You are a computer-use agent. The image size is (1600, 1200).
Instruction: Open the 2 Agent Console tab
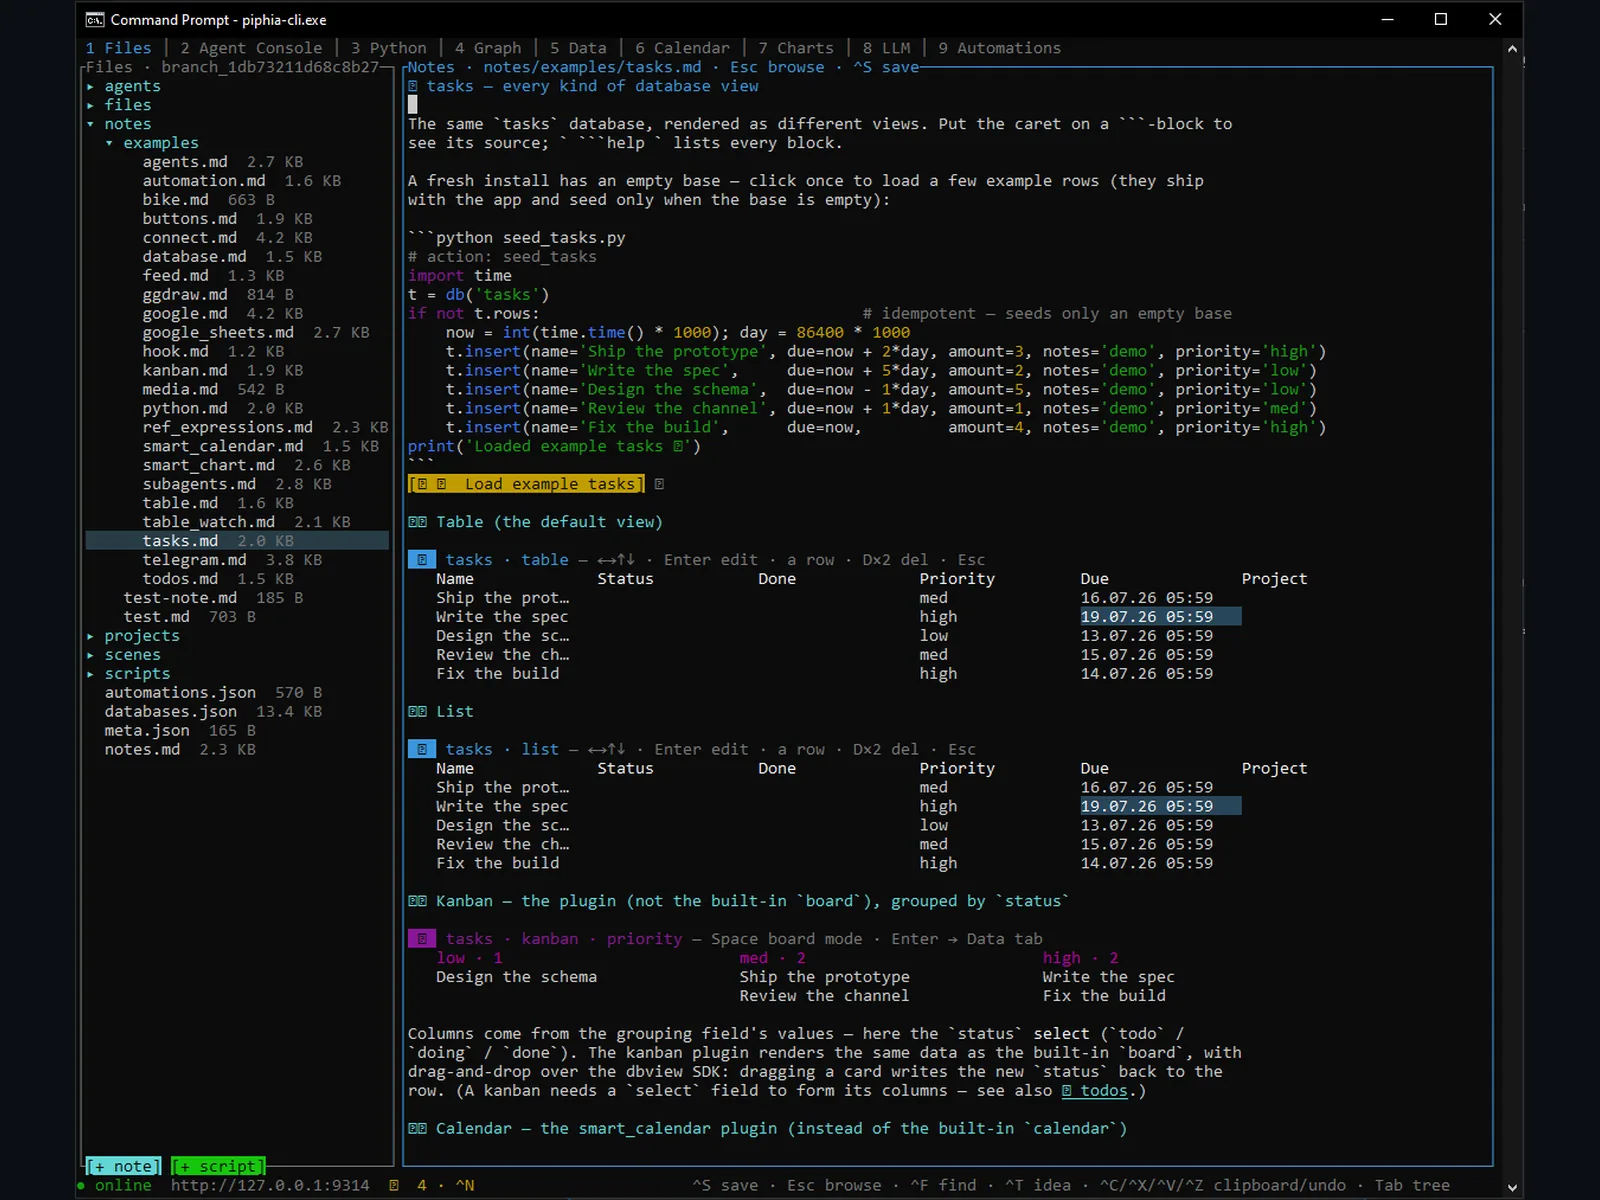251,48
